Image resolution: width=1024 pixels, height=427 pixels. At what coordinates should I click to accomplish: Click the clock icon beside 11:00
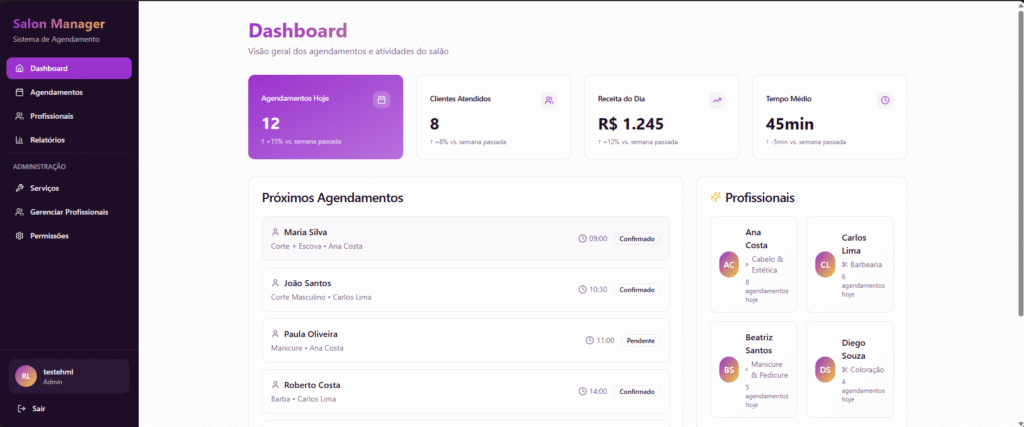[x=590, y=340]
